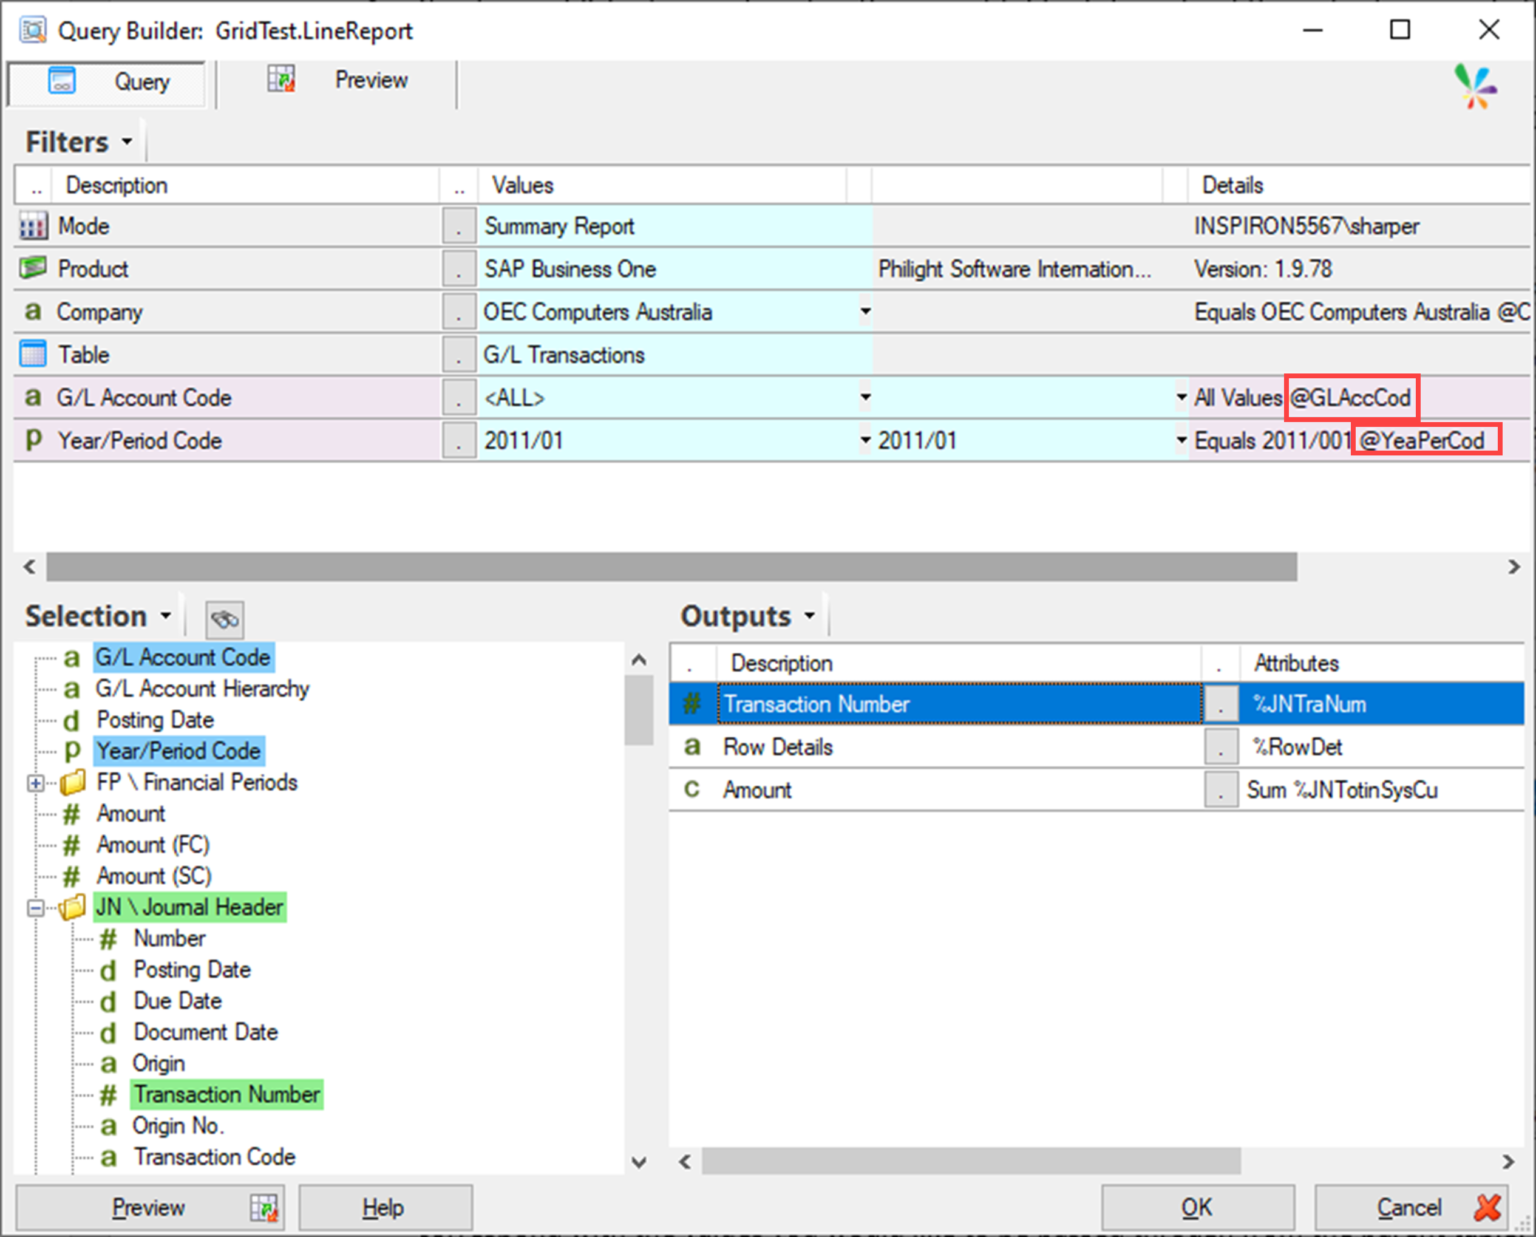Select Origin No. in the Selection tree

coord(178,1126)
